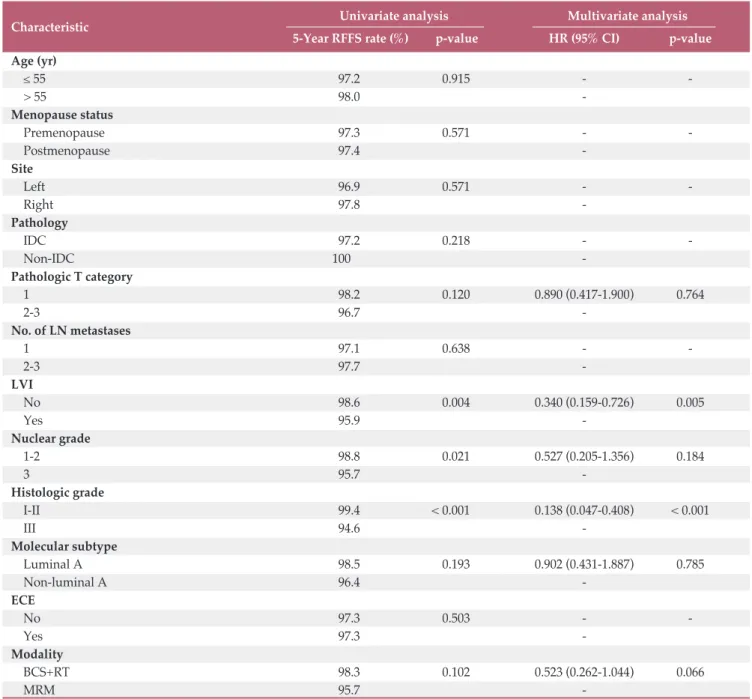Image resolution: width=752 pixels, height=699 pixels.
Task: Click the 98.0 RFFS rate value
Action: (x=349, y=97)
